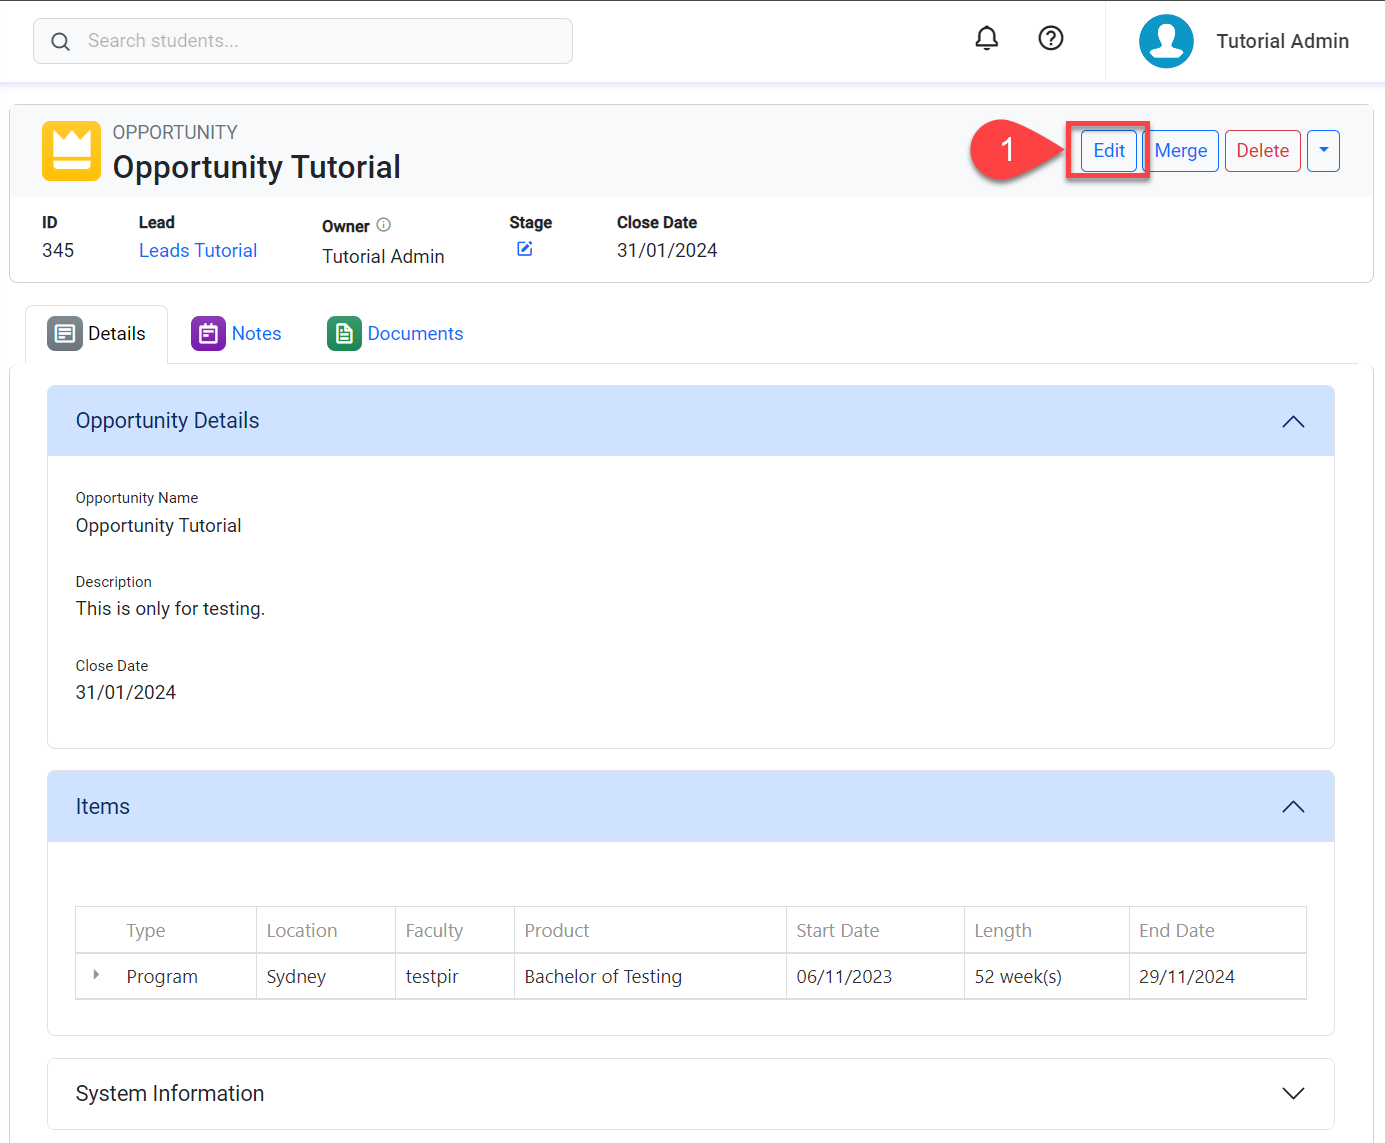
Task: Open the help question mark icon
Action: coord(1050,39)
